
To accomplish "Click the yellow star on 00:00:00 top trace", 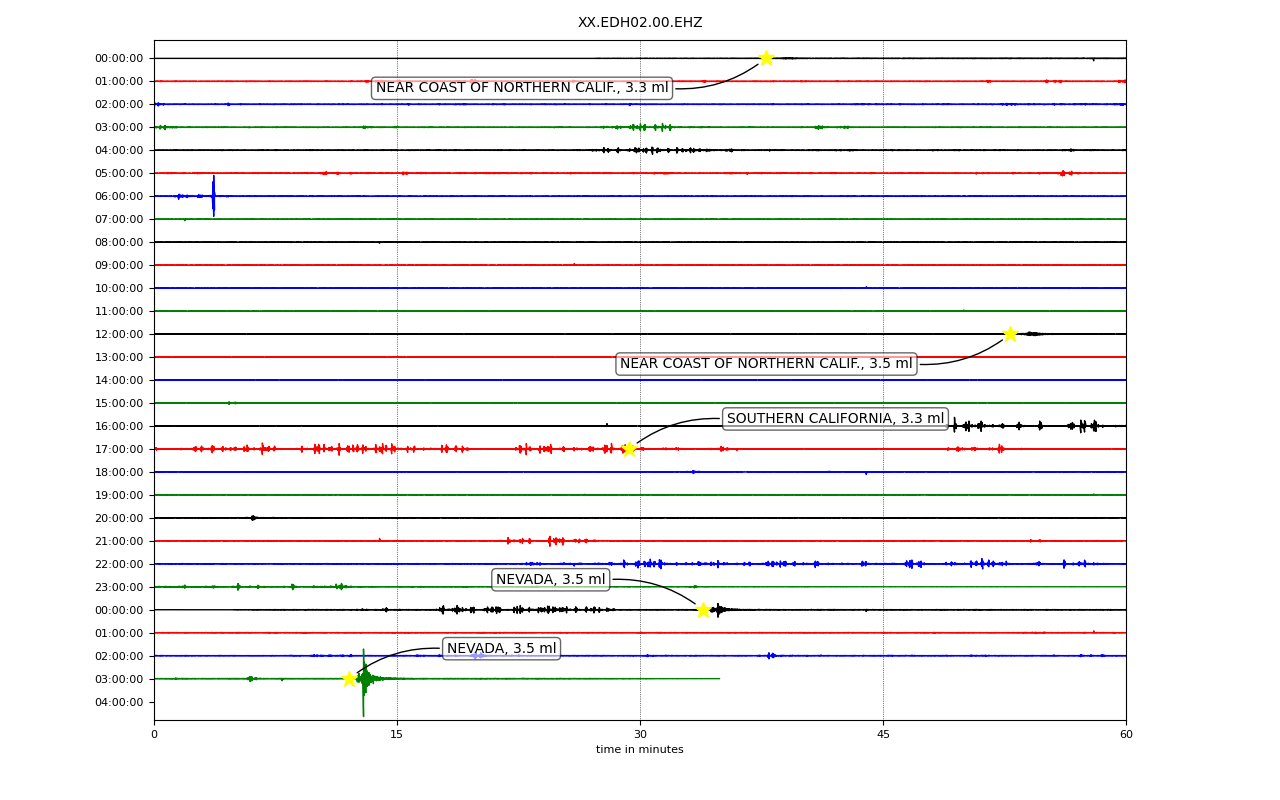I will [766, 58].
